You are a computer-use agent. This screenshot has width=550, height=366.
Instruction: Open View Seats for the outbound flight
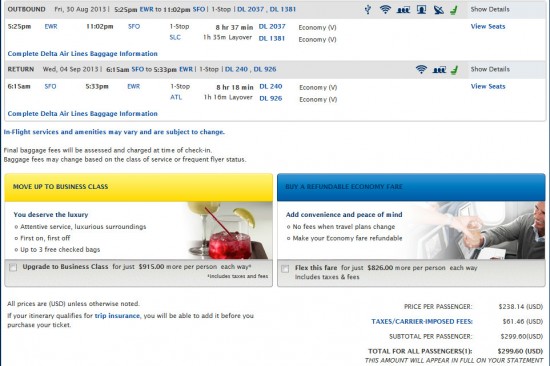(x=488, y=26)
